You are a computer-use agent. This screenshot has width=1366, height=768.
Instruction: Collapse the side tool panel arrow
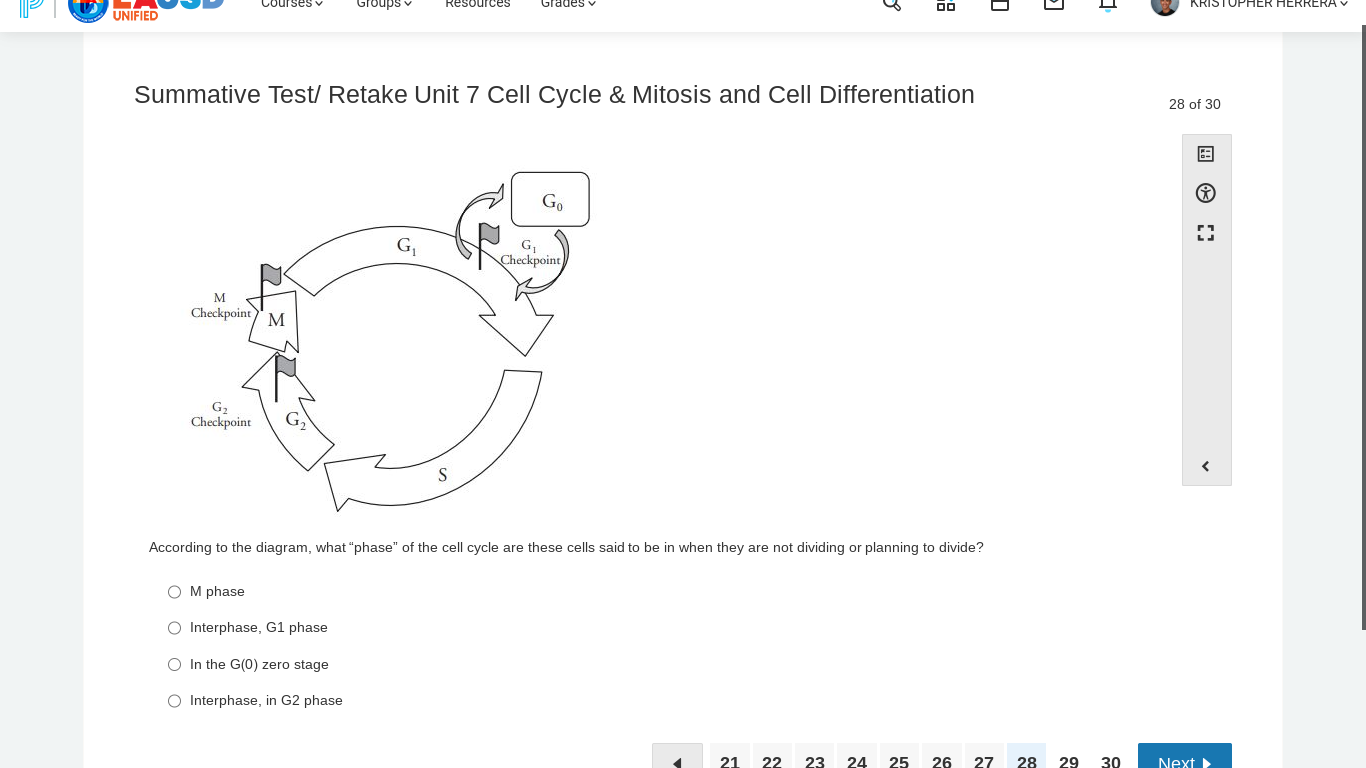pyautogui.click(x=1206, y=466)
